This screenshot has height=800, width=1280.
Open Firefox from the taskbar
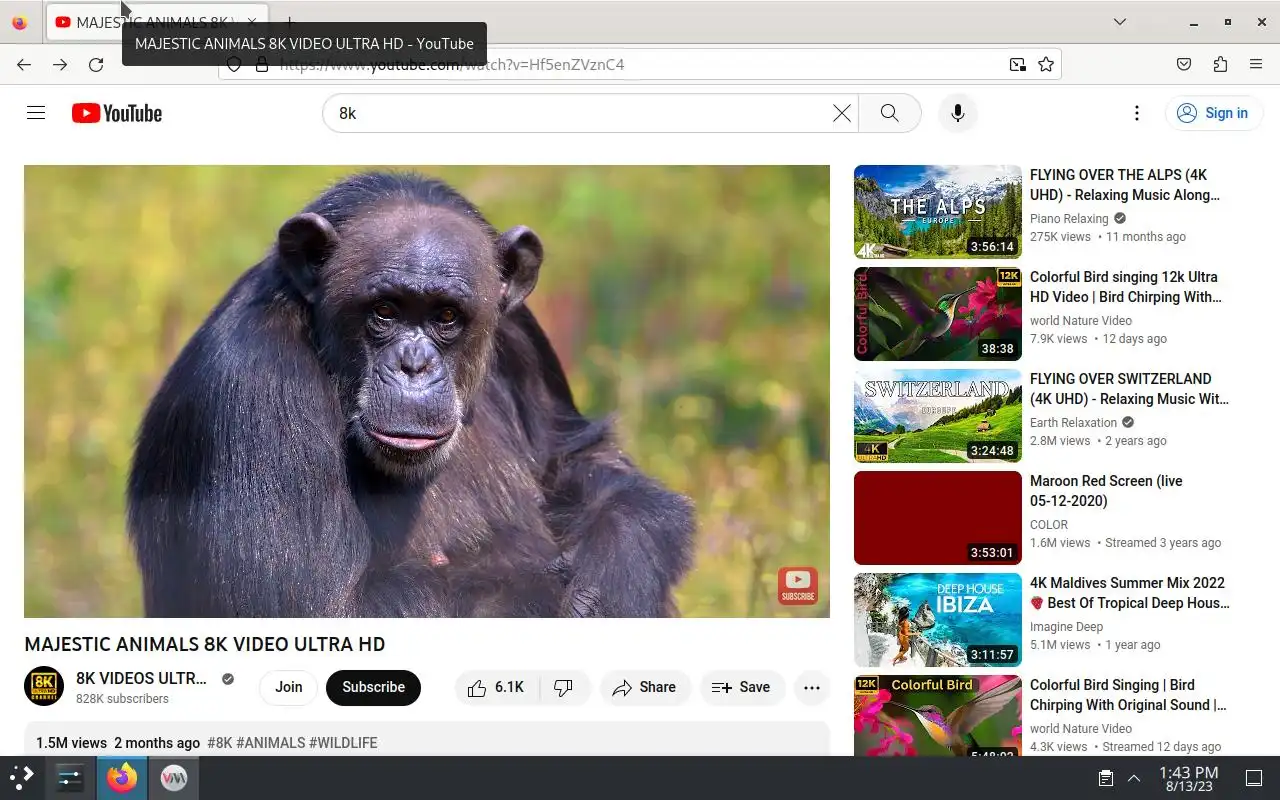(122, 777)
